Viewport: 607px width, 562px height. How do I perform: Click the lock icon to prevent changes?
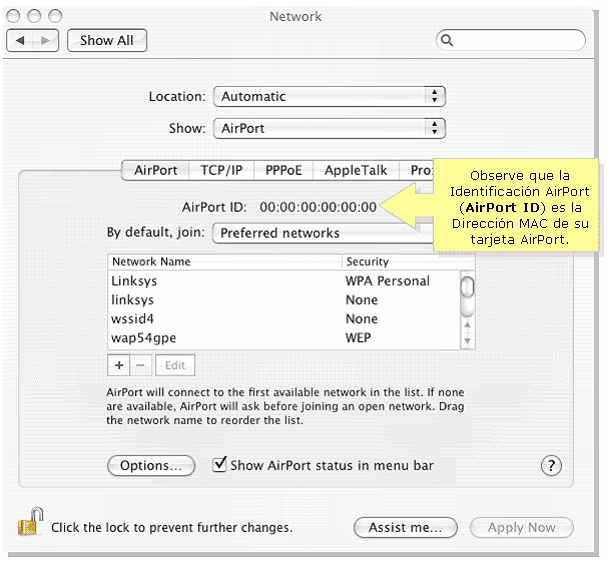(x=31, y=524)
